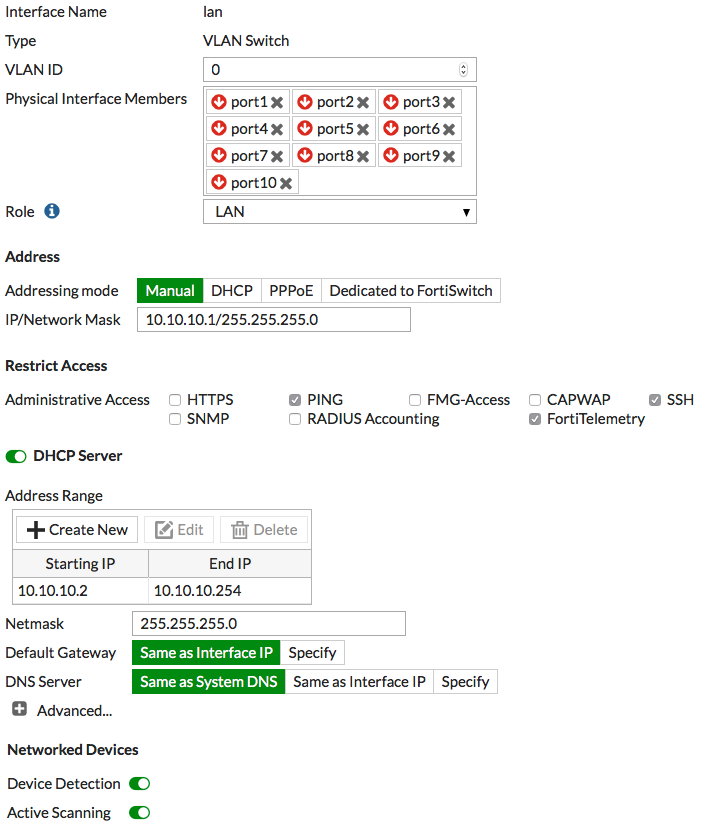This screenshot has height=828, width=704.
Task: Enable HTTPS administrative access
Action: (175, 400)
